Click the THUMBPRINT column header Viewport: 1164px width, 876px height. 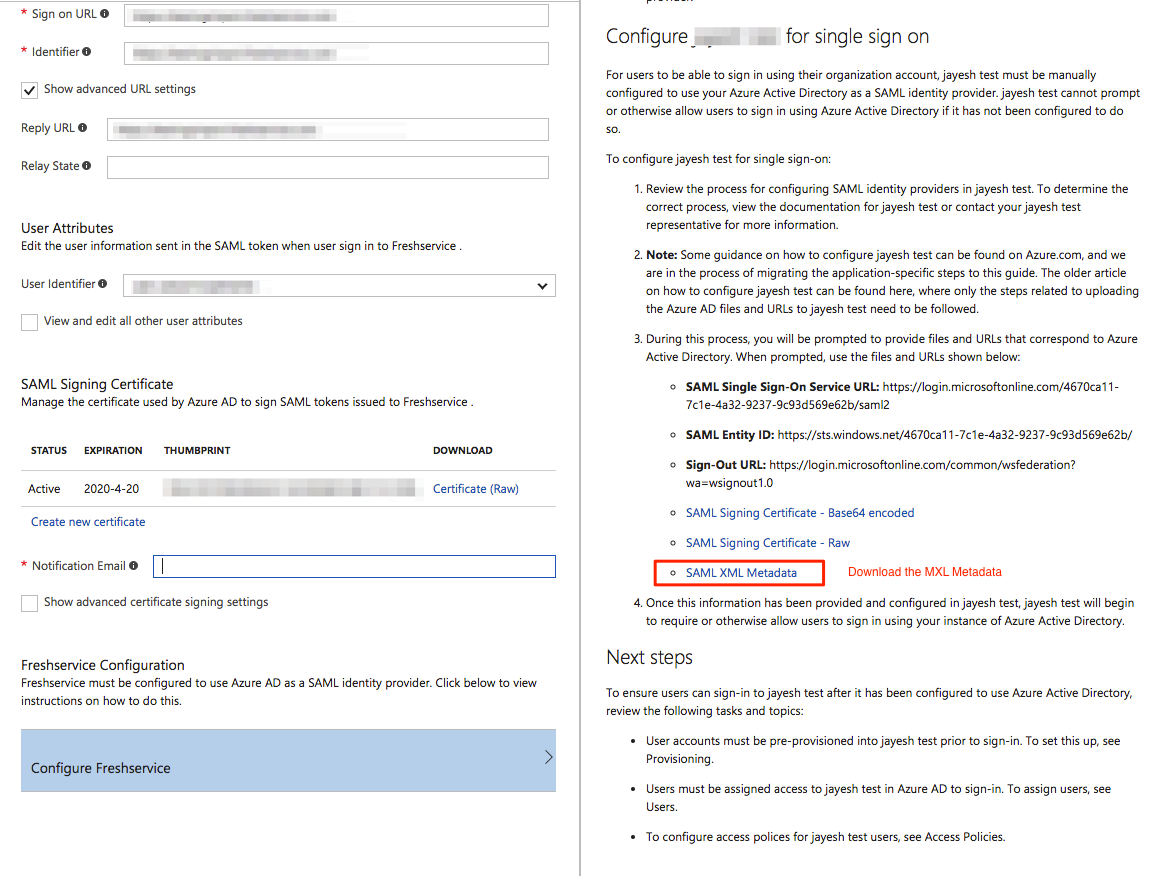(197, 451)
